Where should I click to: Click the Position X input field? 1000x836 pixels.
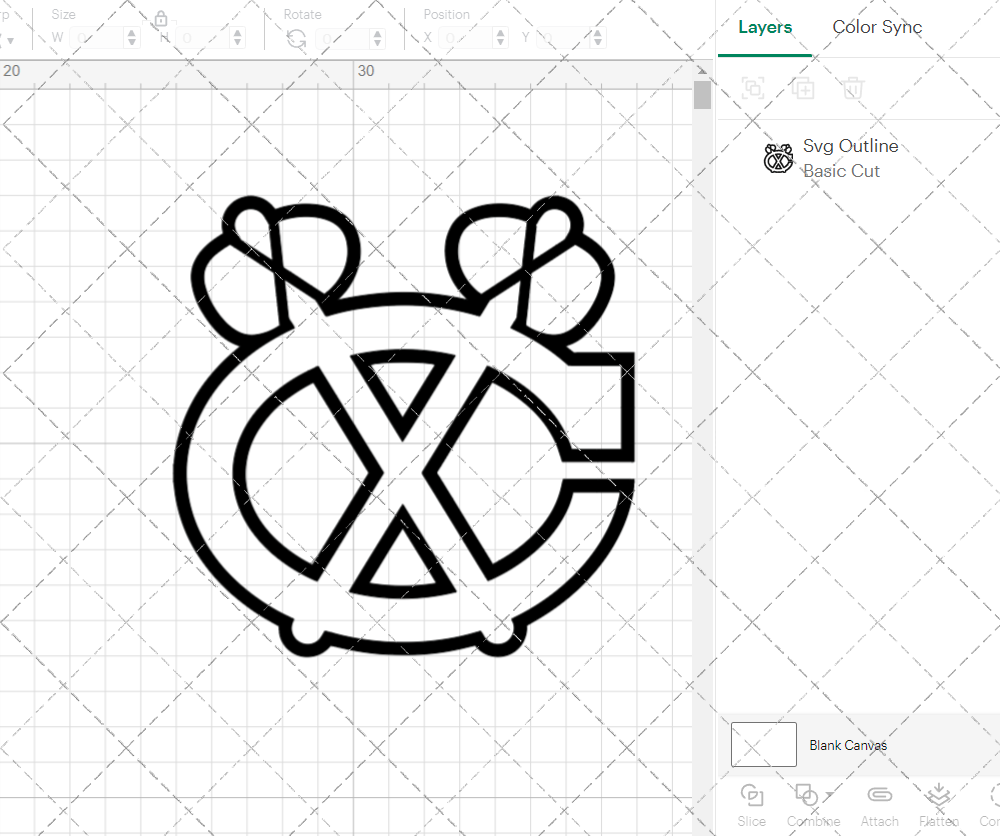pos(466,38)
